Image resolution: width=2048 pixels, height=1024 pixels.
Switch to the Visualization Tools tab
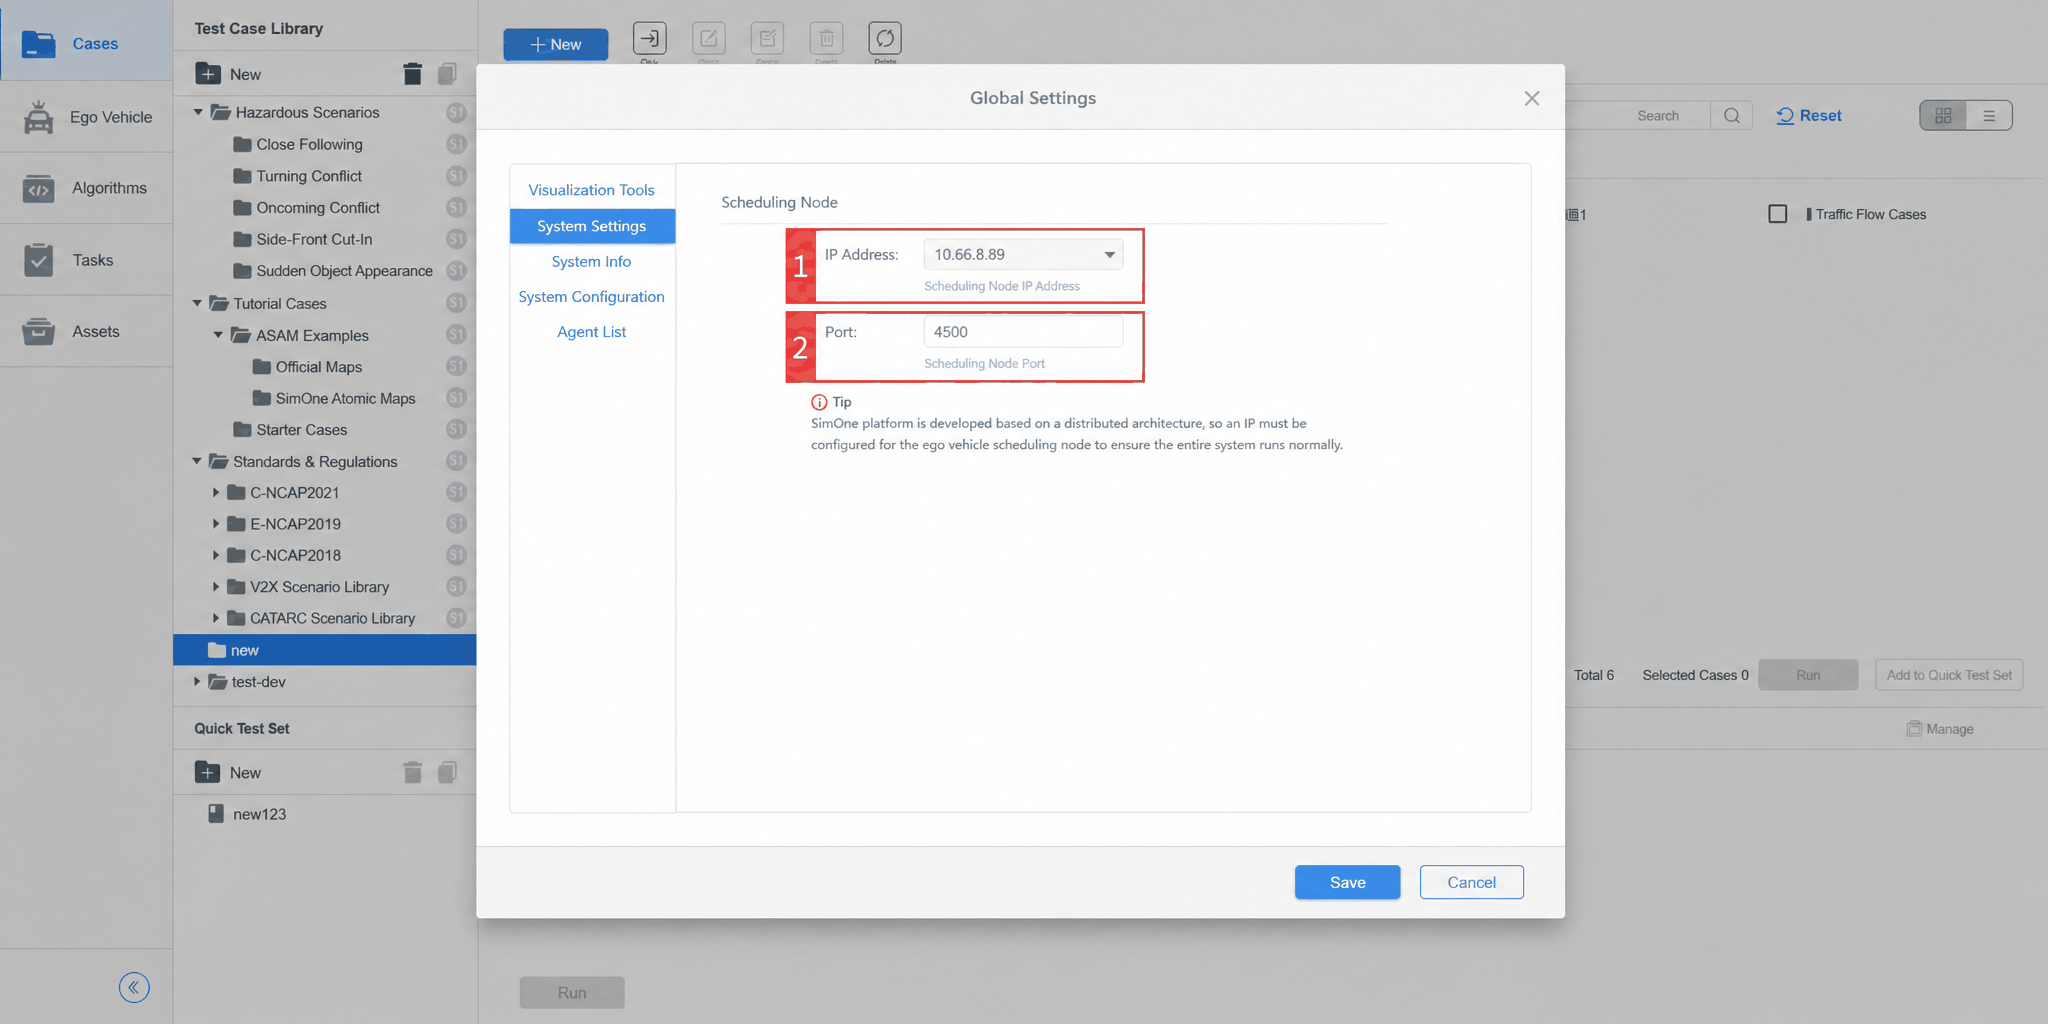[x=592, y=190]
